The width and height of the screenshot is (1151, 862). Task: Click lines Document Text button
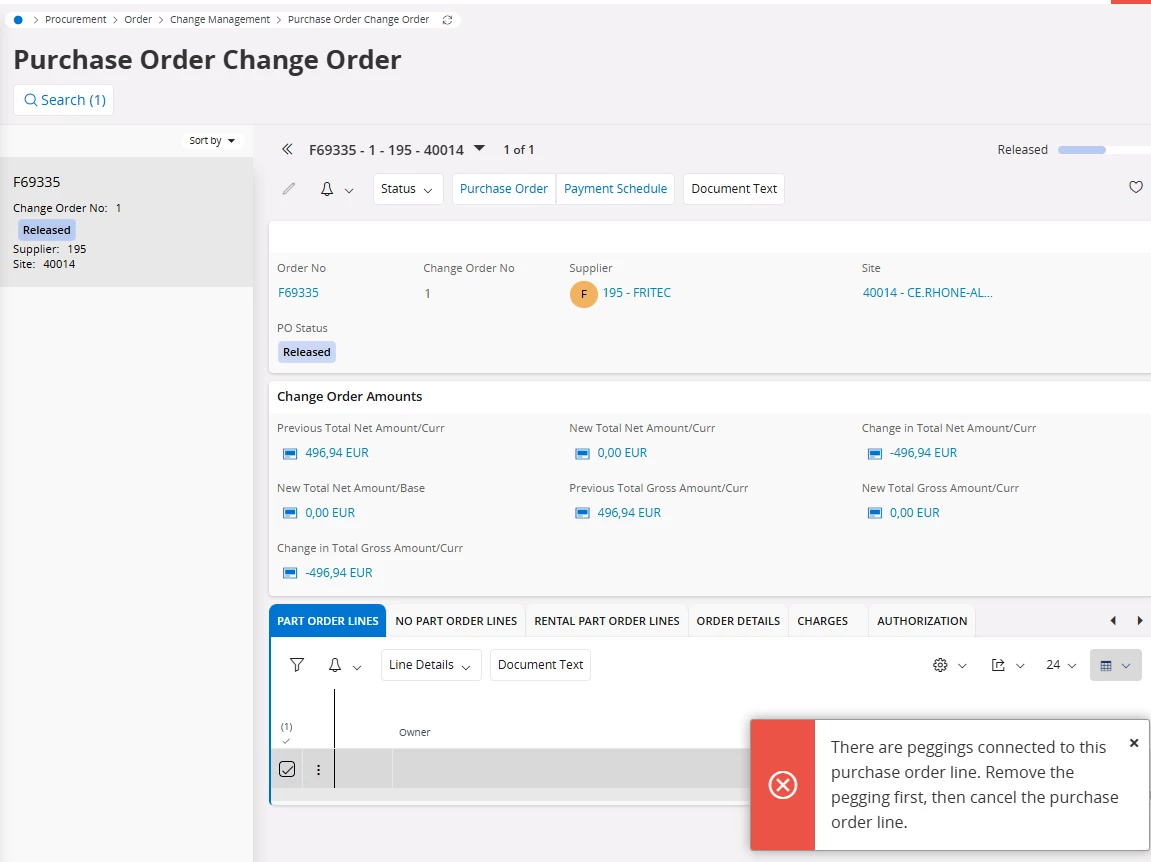coord(540,664)
